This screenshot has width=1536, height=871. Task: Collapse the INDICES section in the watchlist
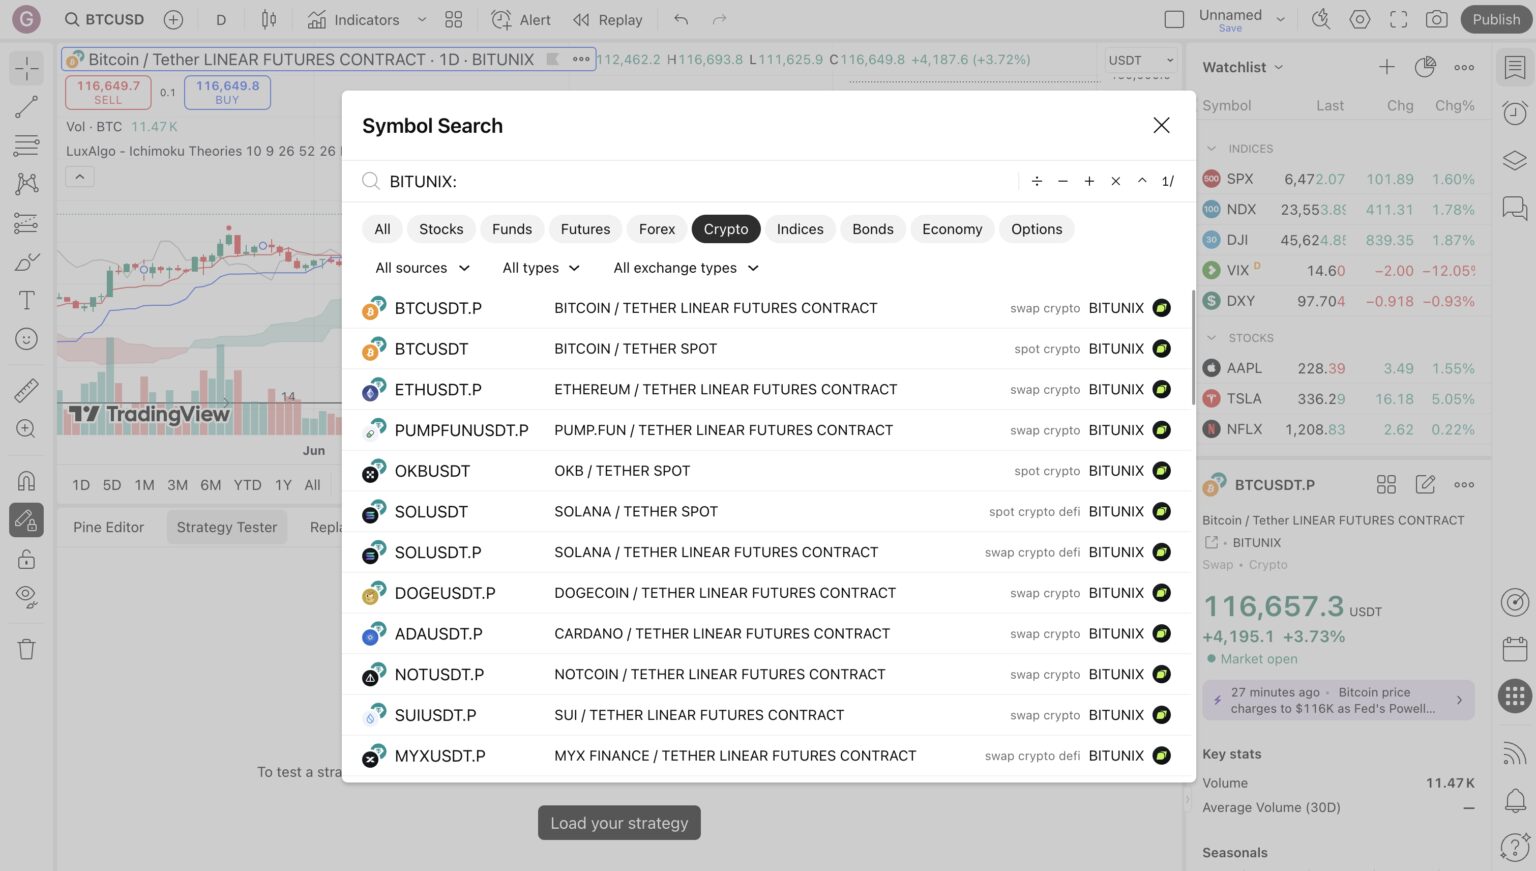(1210, 148)
